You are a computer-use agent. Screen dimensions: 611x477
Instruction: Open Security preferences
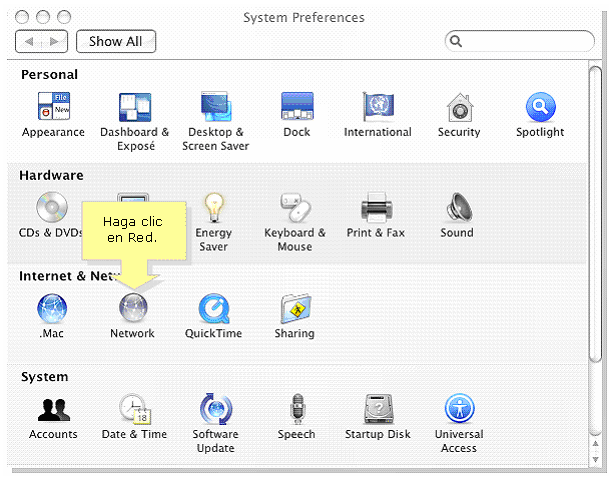tap(459, 107)
